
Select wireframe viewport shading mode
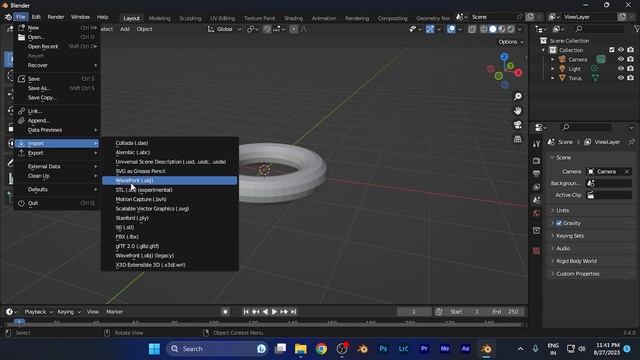[x=484, y=29]
